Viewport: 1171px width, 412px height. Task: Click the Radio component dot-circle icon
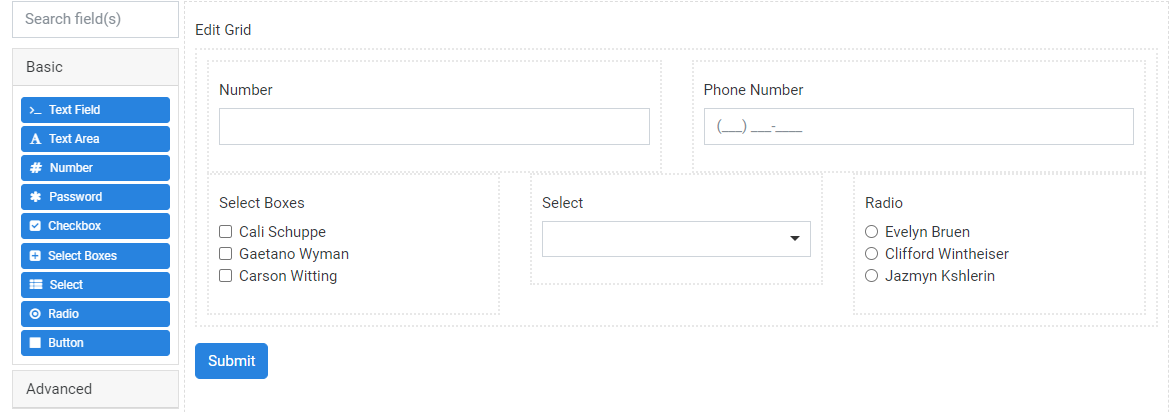[x=34, y=314]
